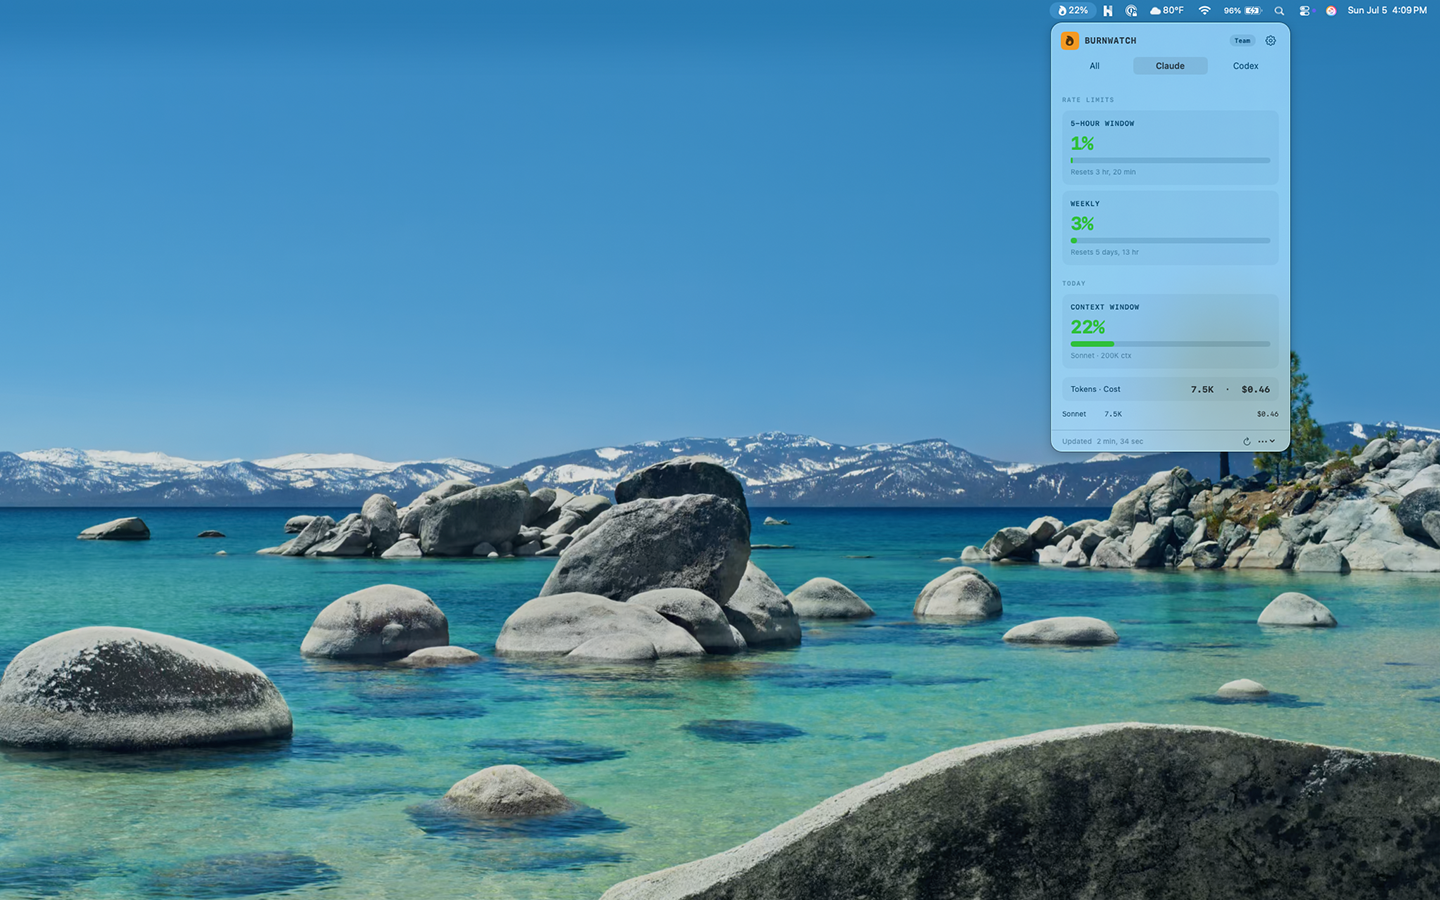Expand the more options menu

[x=1266, y=441]
